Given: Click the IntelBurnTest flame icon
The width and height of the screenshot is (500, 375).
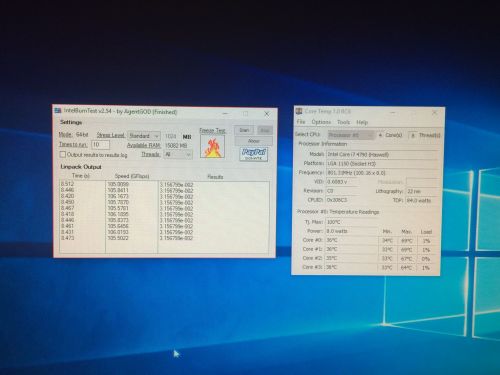Looking at the screenshot, I should (213, 146).
